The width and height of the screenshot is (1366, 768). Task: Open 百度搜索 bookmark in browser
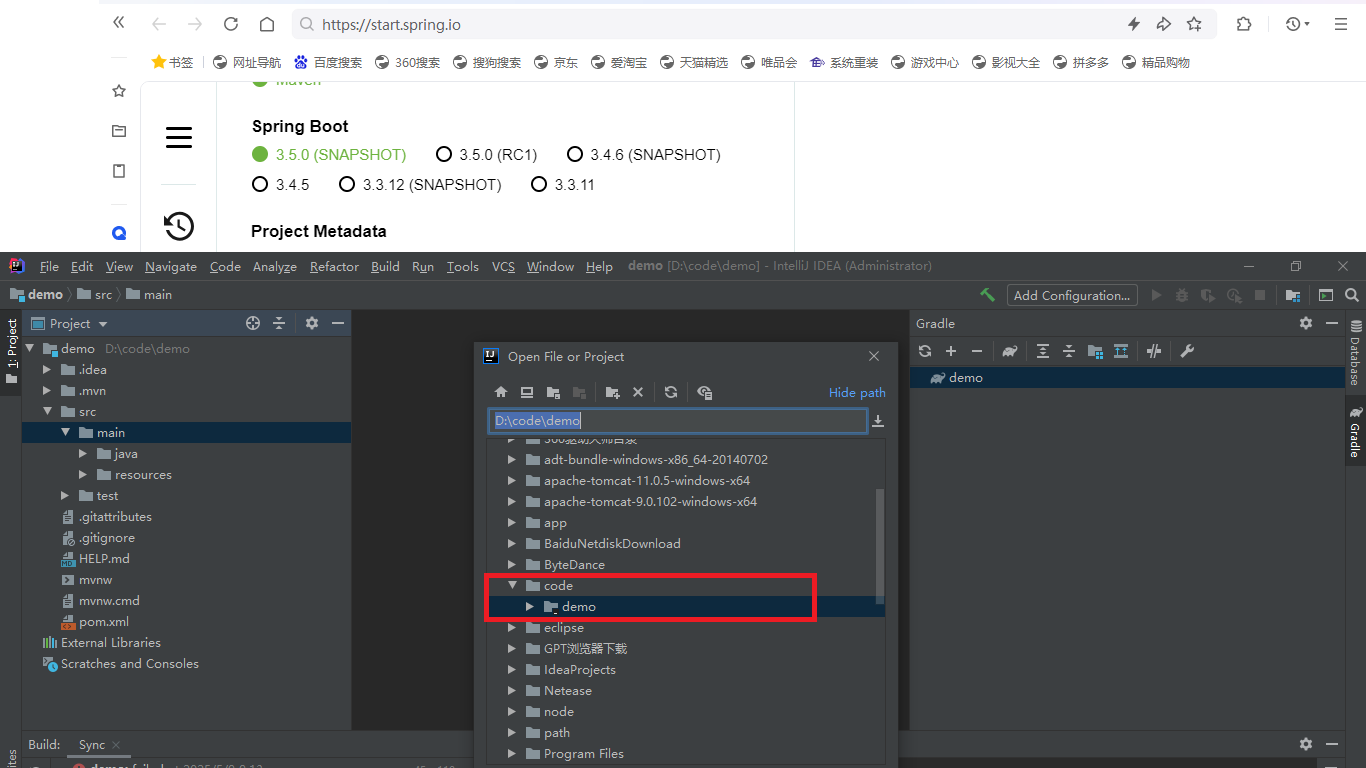click(328, 62)
